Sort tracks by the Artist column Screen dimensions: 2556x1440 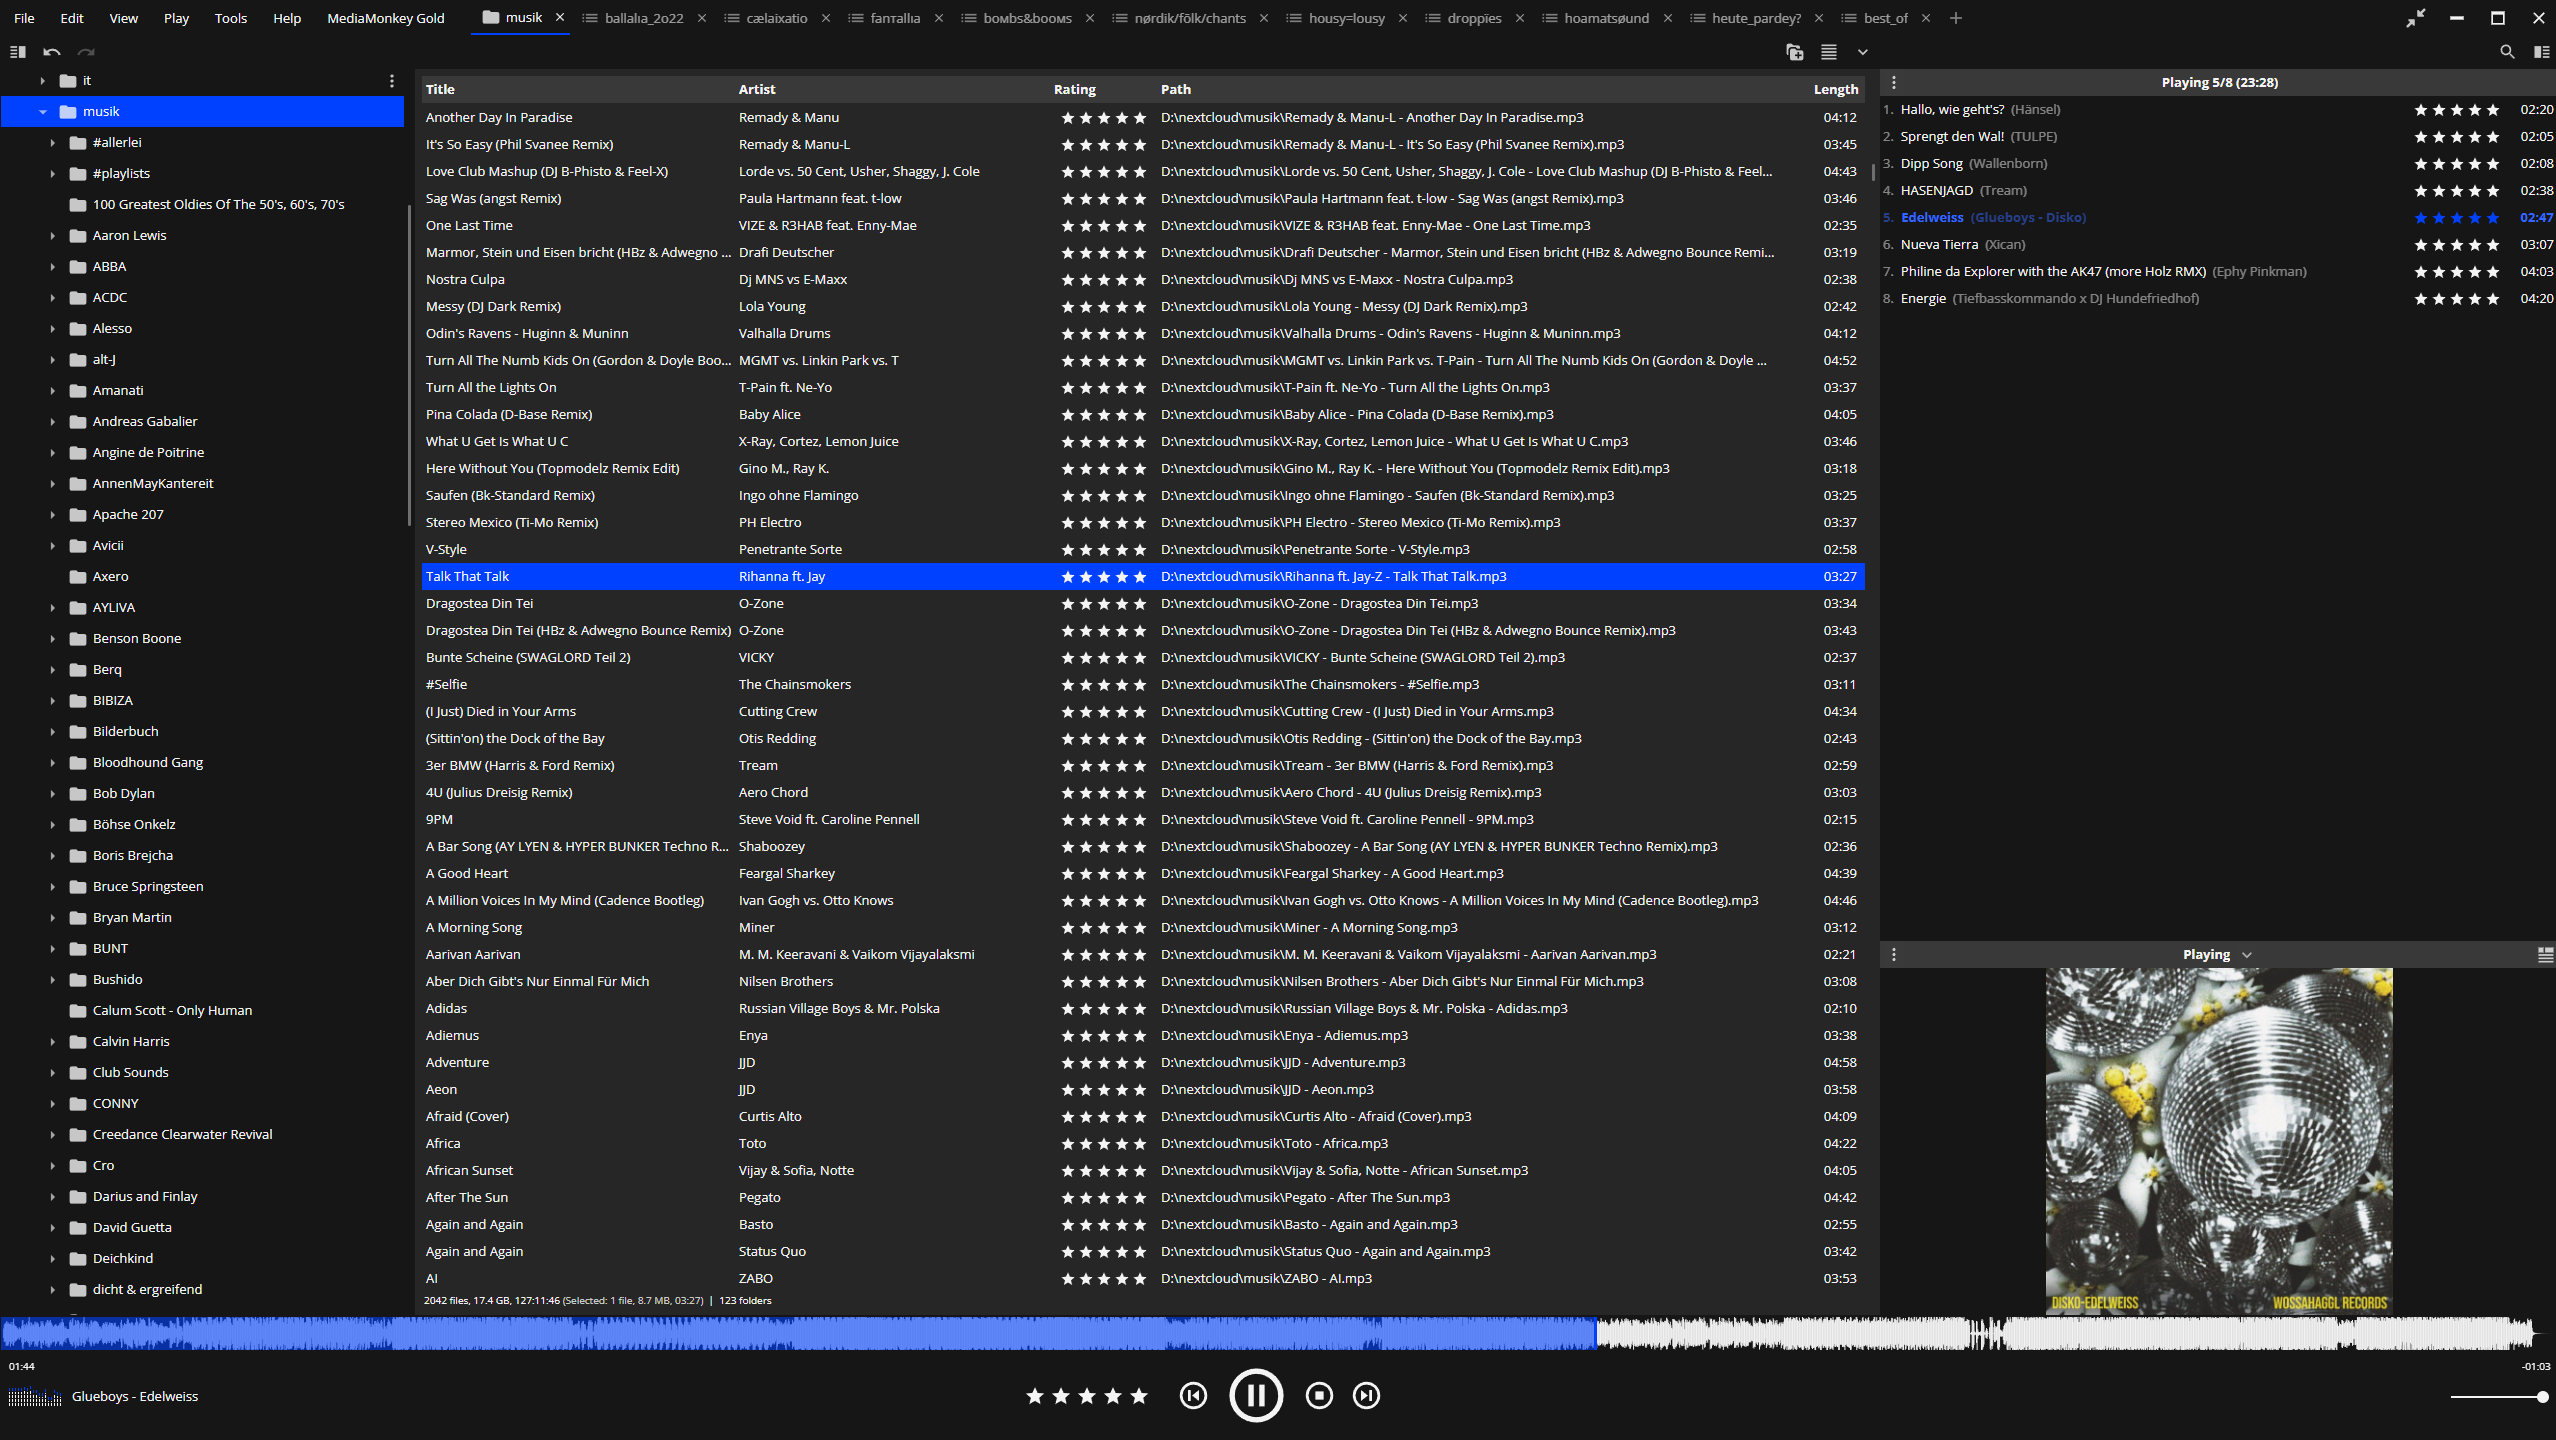(x=757, y=90)
